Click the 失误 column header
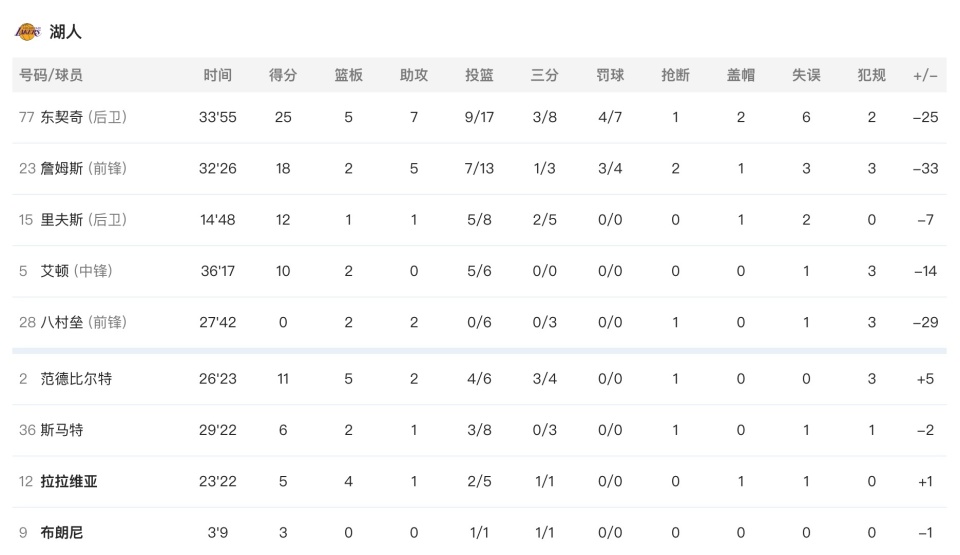 [x=806, y=75]
